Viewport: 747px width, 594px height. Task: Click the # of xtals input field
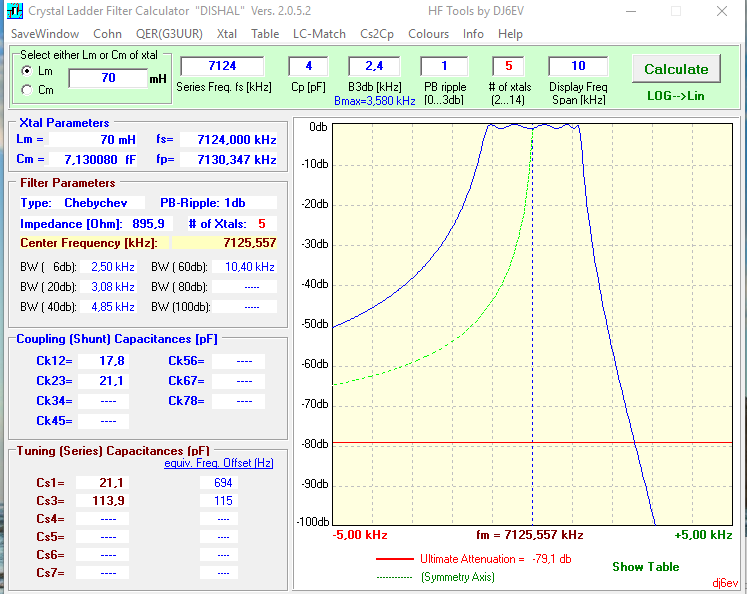click(x=508, y=66)
